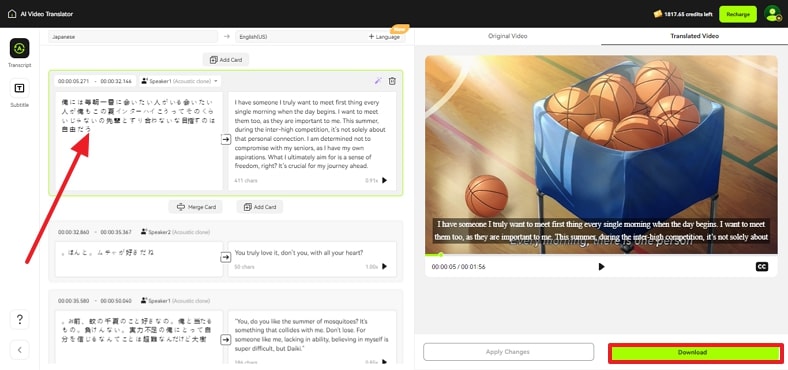788x370 pixels.
Task: Click the Recharge button
Action: point(738,14)
